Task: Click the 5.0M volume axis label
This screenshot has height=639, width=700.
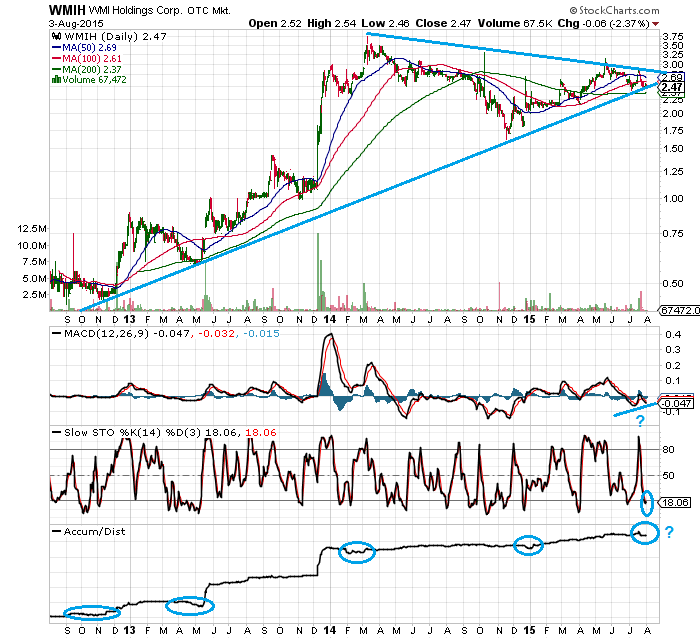Action: pos(34,278)
